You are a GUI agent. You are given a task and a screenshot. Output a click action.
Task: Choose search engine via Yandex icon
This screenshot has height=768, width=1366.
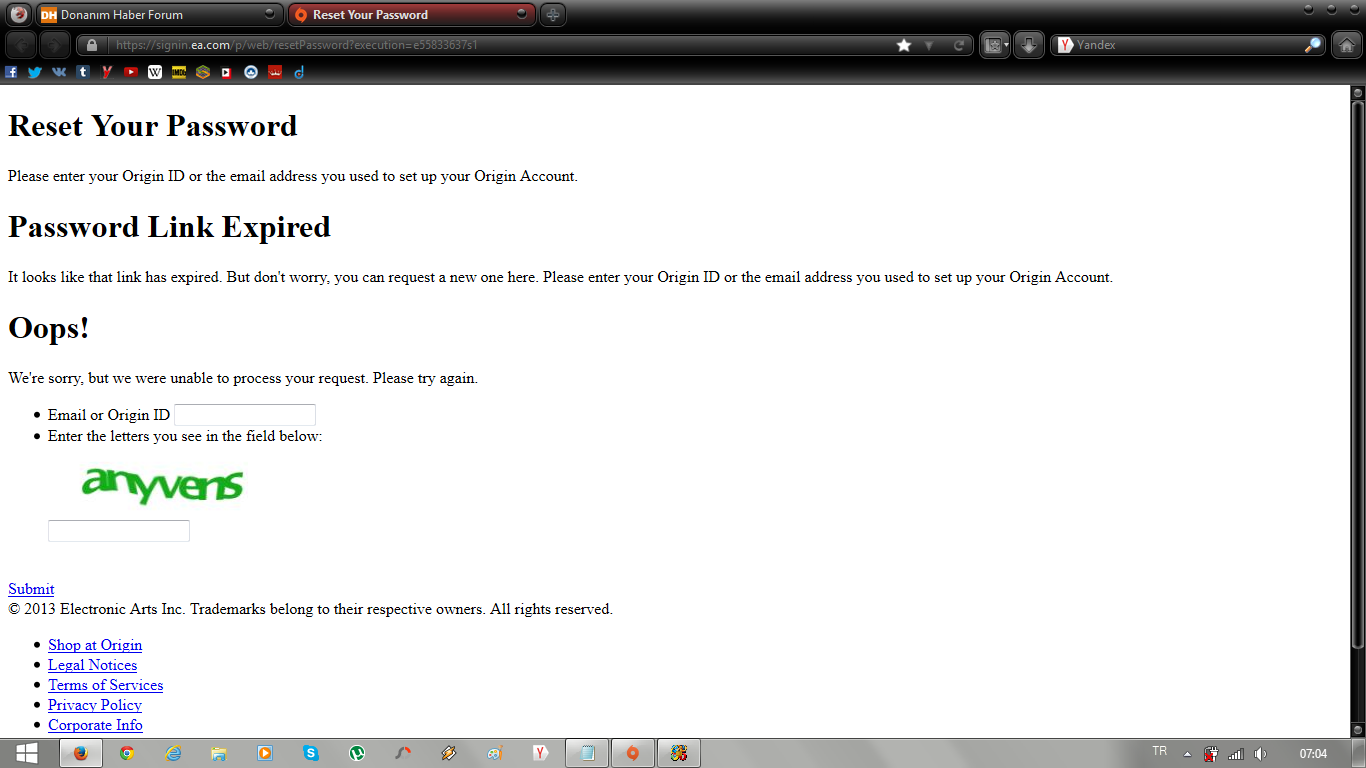point(1066,45)
